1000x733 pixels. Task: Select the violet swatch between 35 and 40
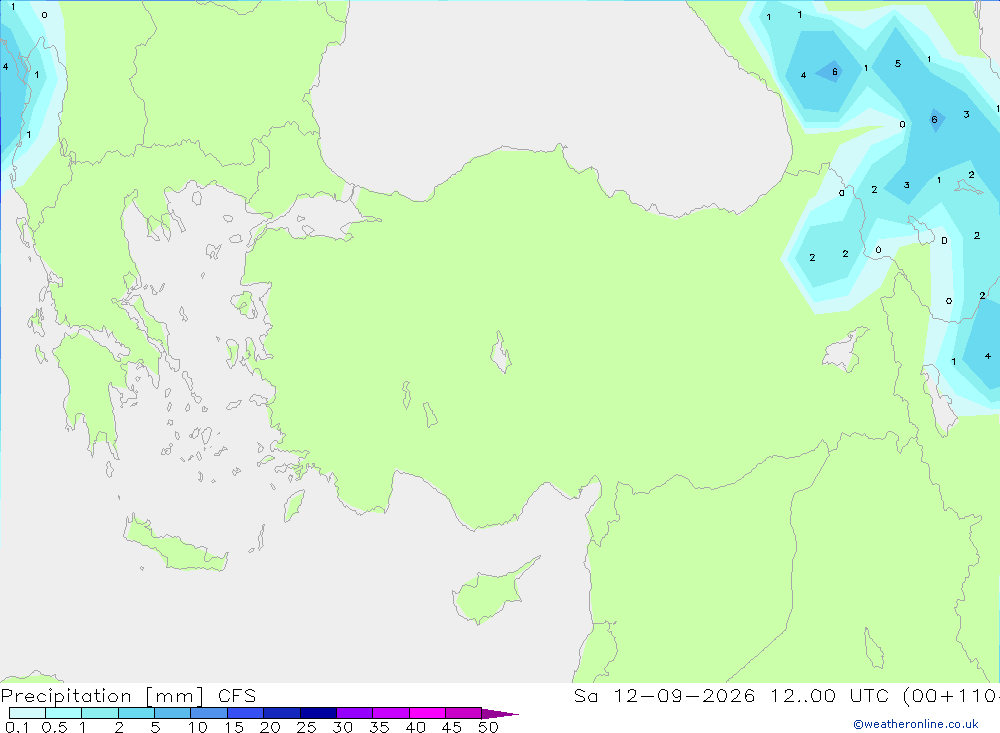391,713
